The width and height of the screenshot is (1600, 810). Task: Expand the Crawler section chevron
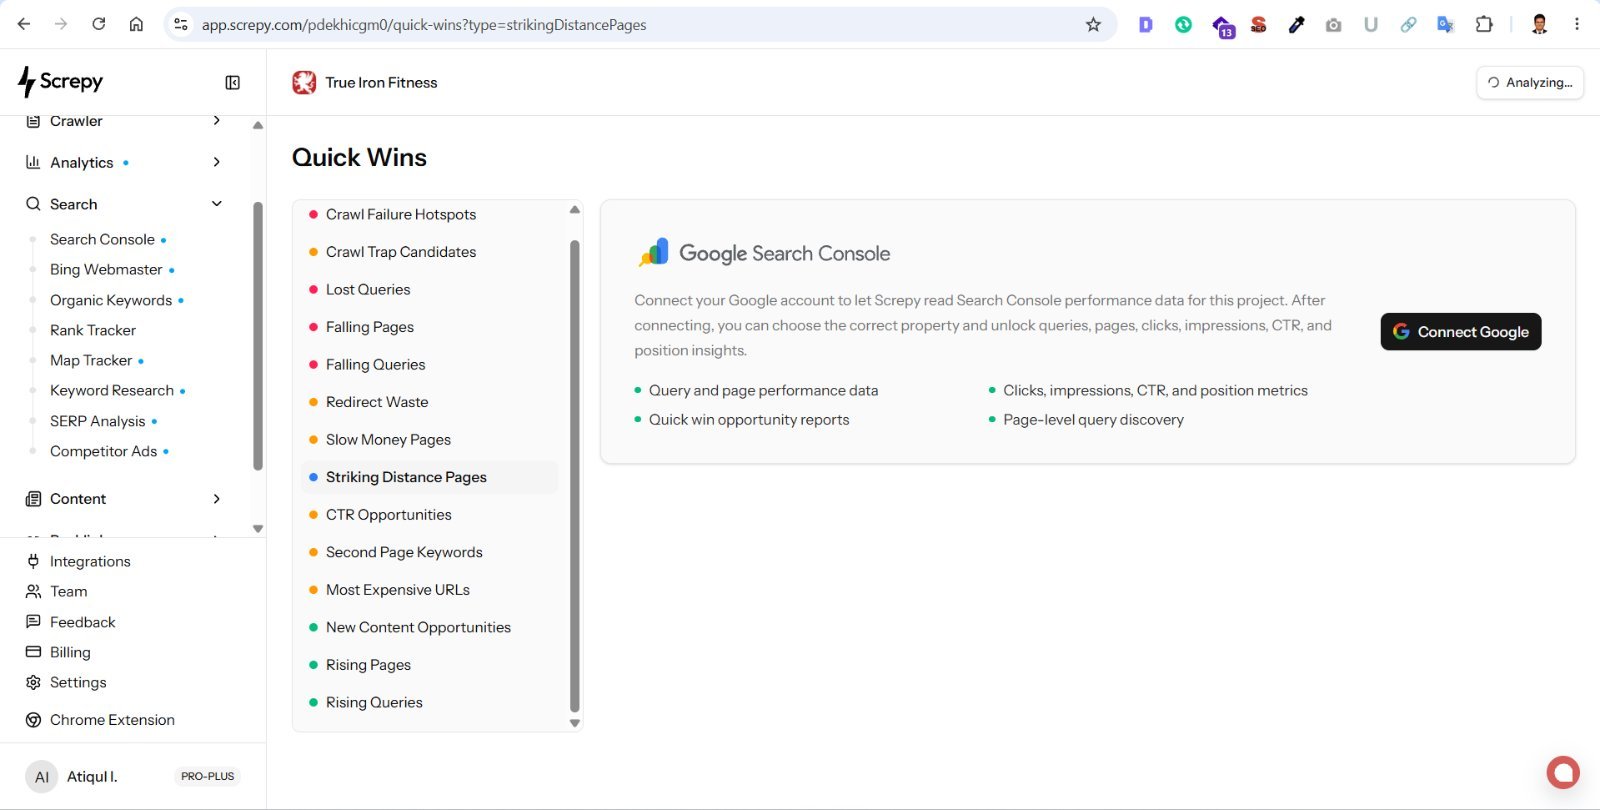[217, 121]
